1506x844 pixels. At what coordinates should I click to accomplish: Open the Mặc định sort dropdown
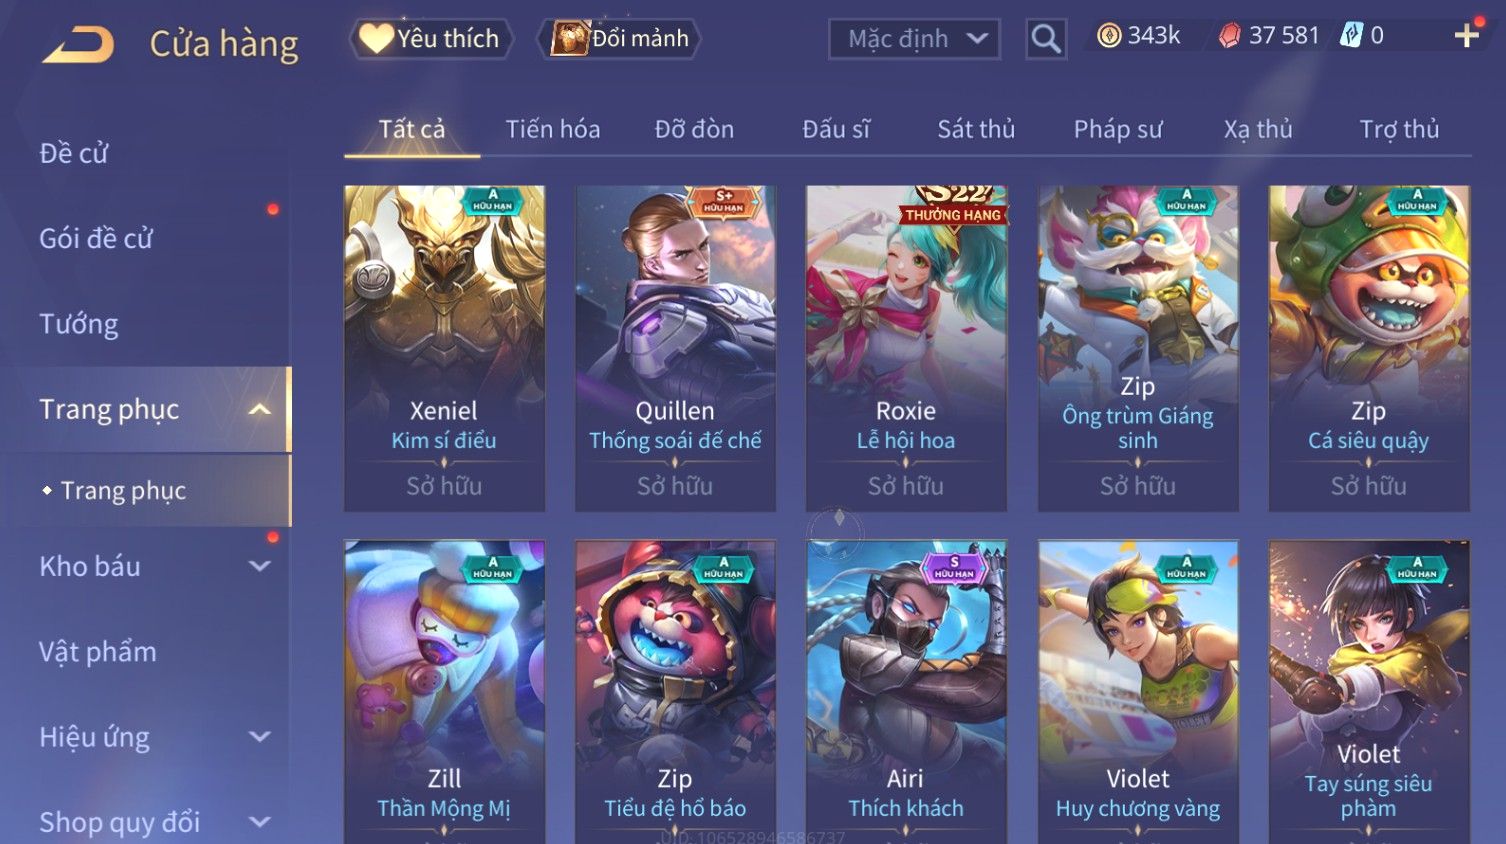(914, 39)
